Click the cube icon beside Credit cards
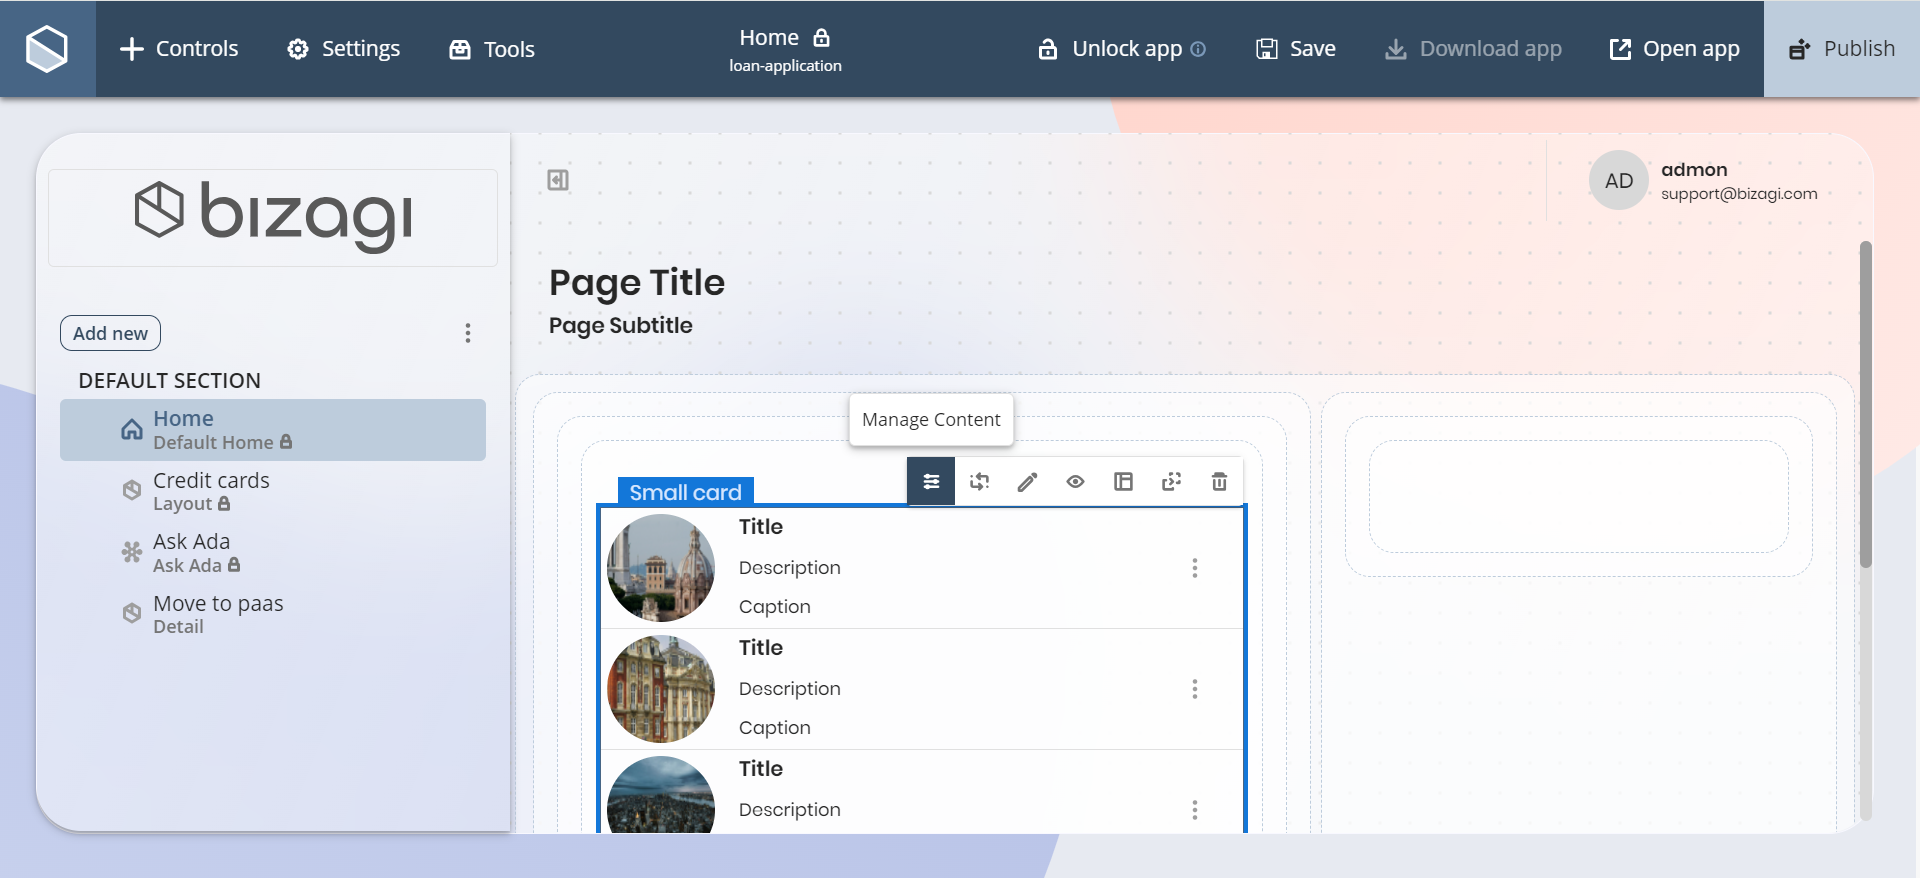1920x878 pixels. (x=132, y=490)
